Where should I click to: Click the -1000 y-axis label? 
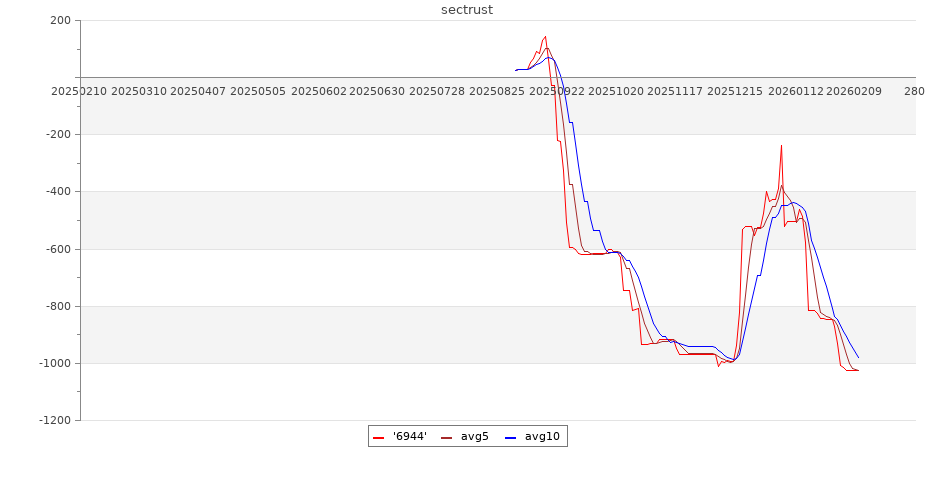pyautogui.click(x=52, y=363)
